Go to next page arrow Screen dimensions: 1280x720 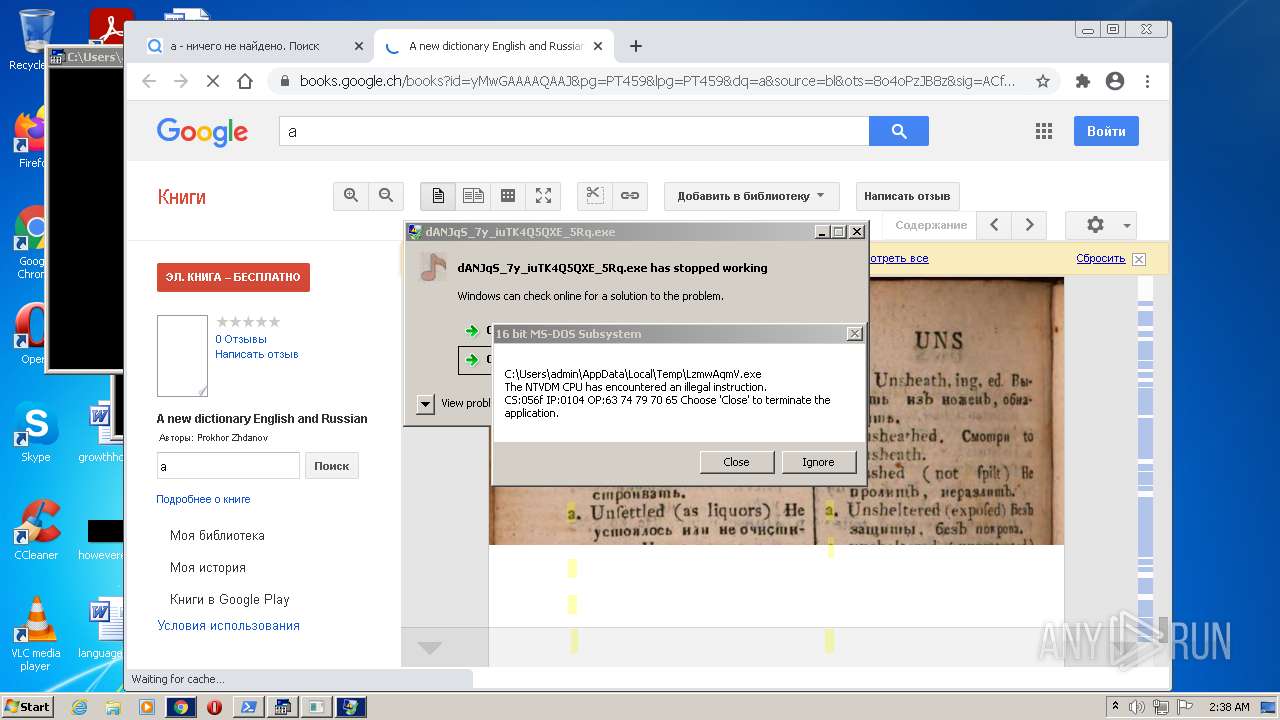click(x=1029, y=225)
